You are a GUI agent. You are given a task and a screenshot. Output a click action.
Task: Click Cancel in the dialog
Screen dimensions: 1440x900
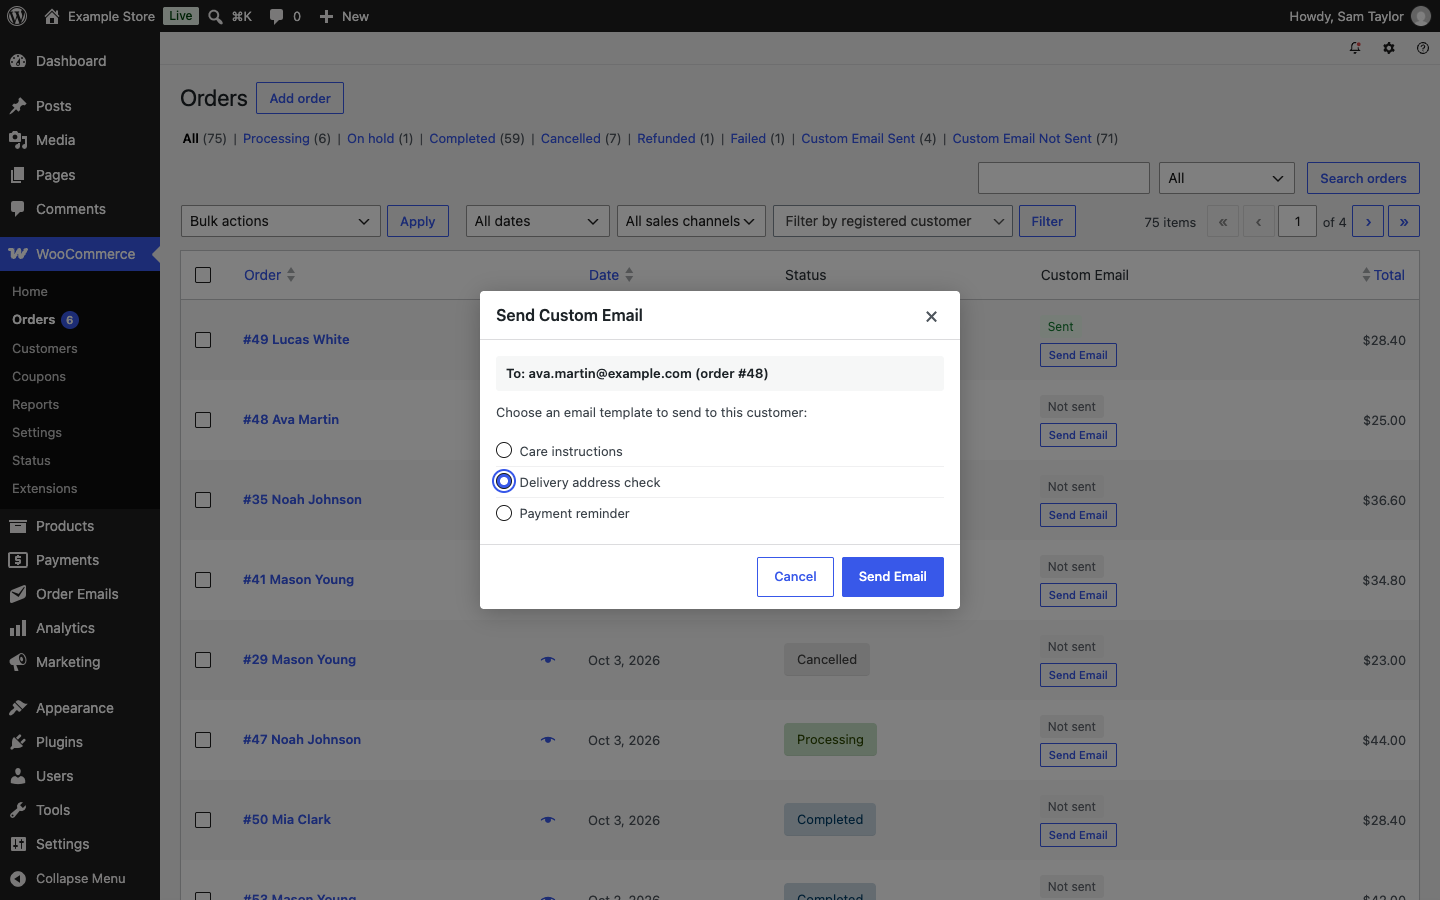795,577
